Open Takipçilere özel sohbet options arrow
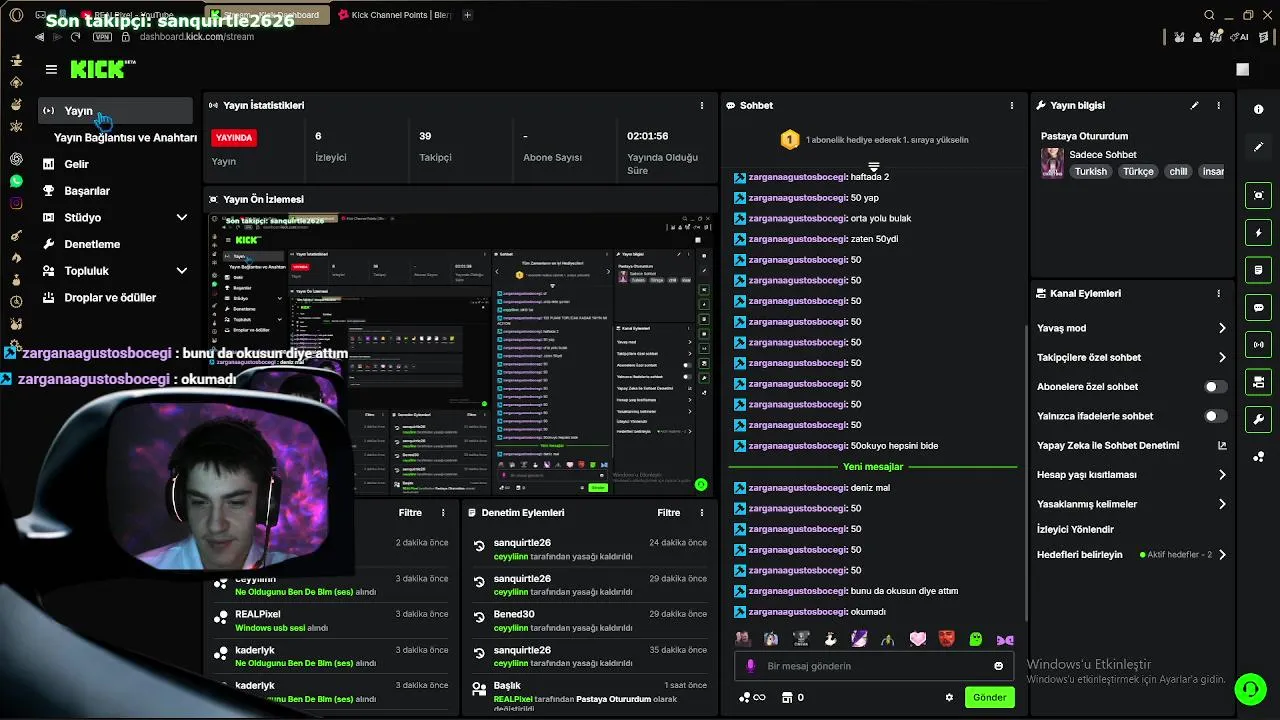Screen dimensions: 1280x720 [x=1221, y=357]
